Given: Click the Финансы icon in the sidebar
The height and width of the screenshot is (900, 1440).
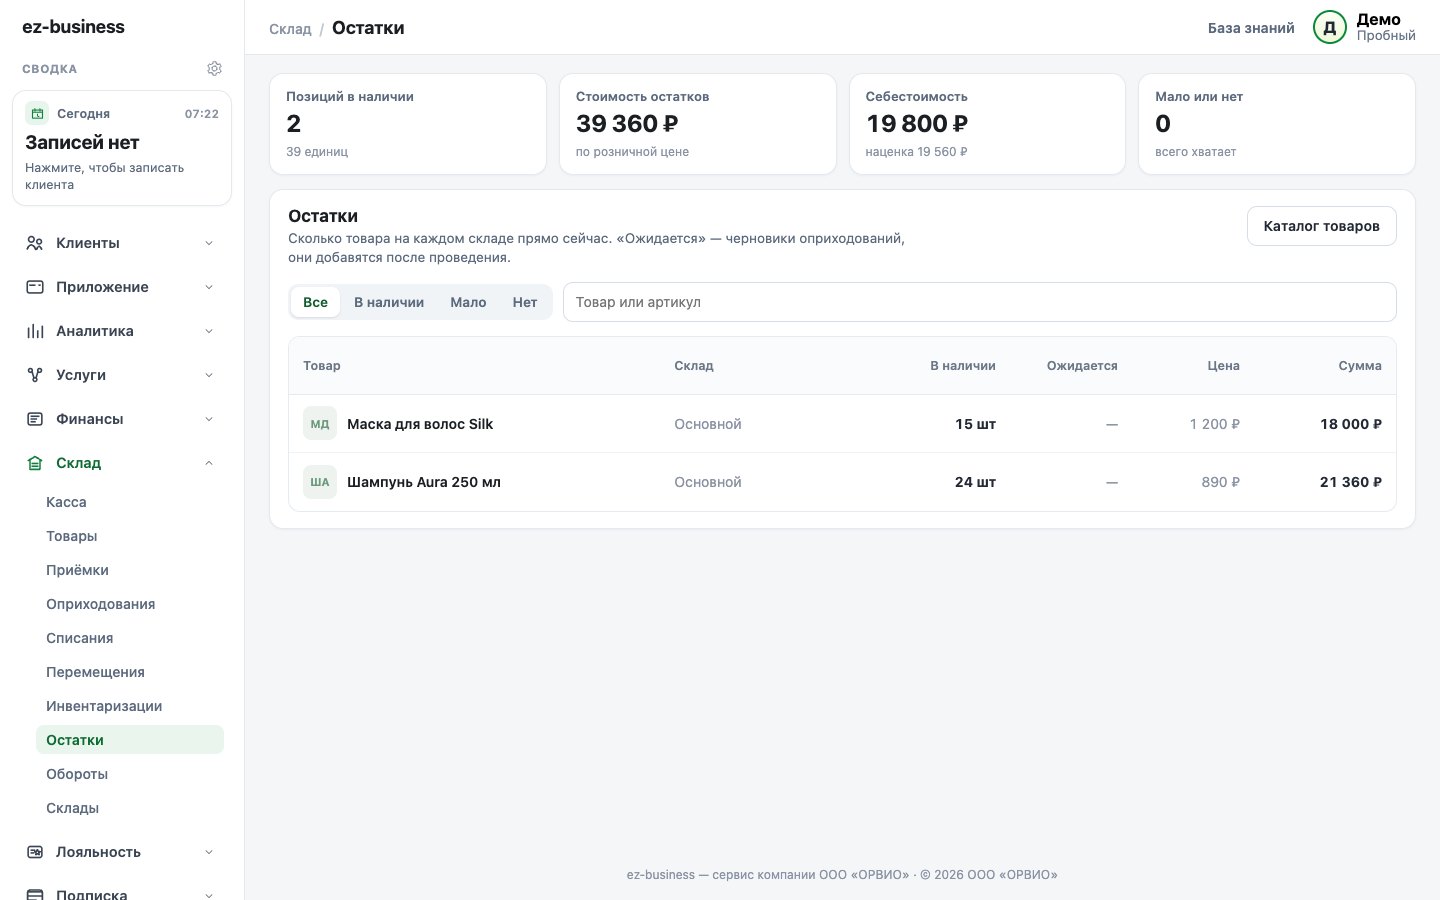Looking at the screenshot, I should 35,419.
